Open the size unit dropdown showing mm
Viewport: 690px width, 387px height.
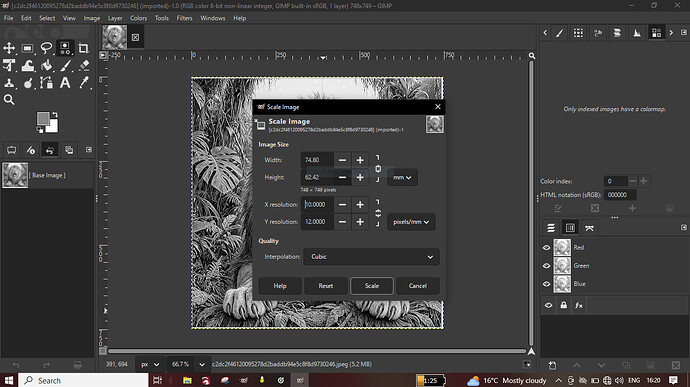coord(402,177)
